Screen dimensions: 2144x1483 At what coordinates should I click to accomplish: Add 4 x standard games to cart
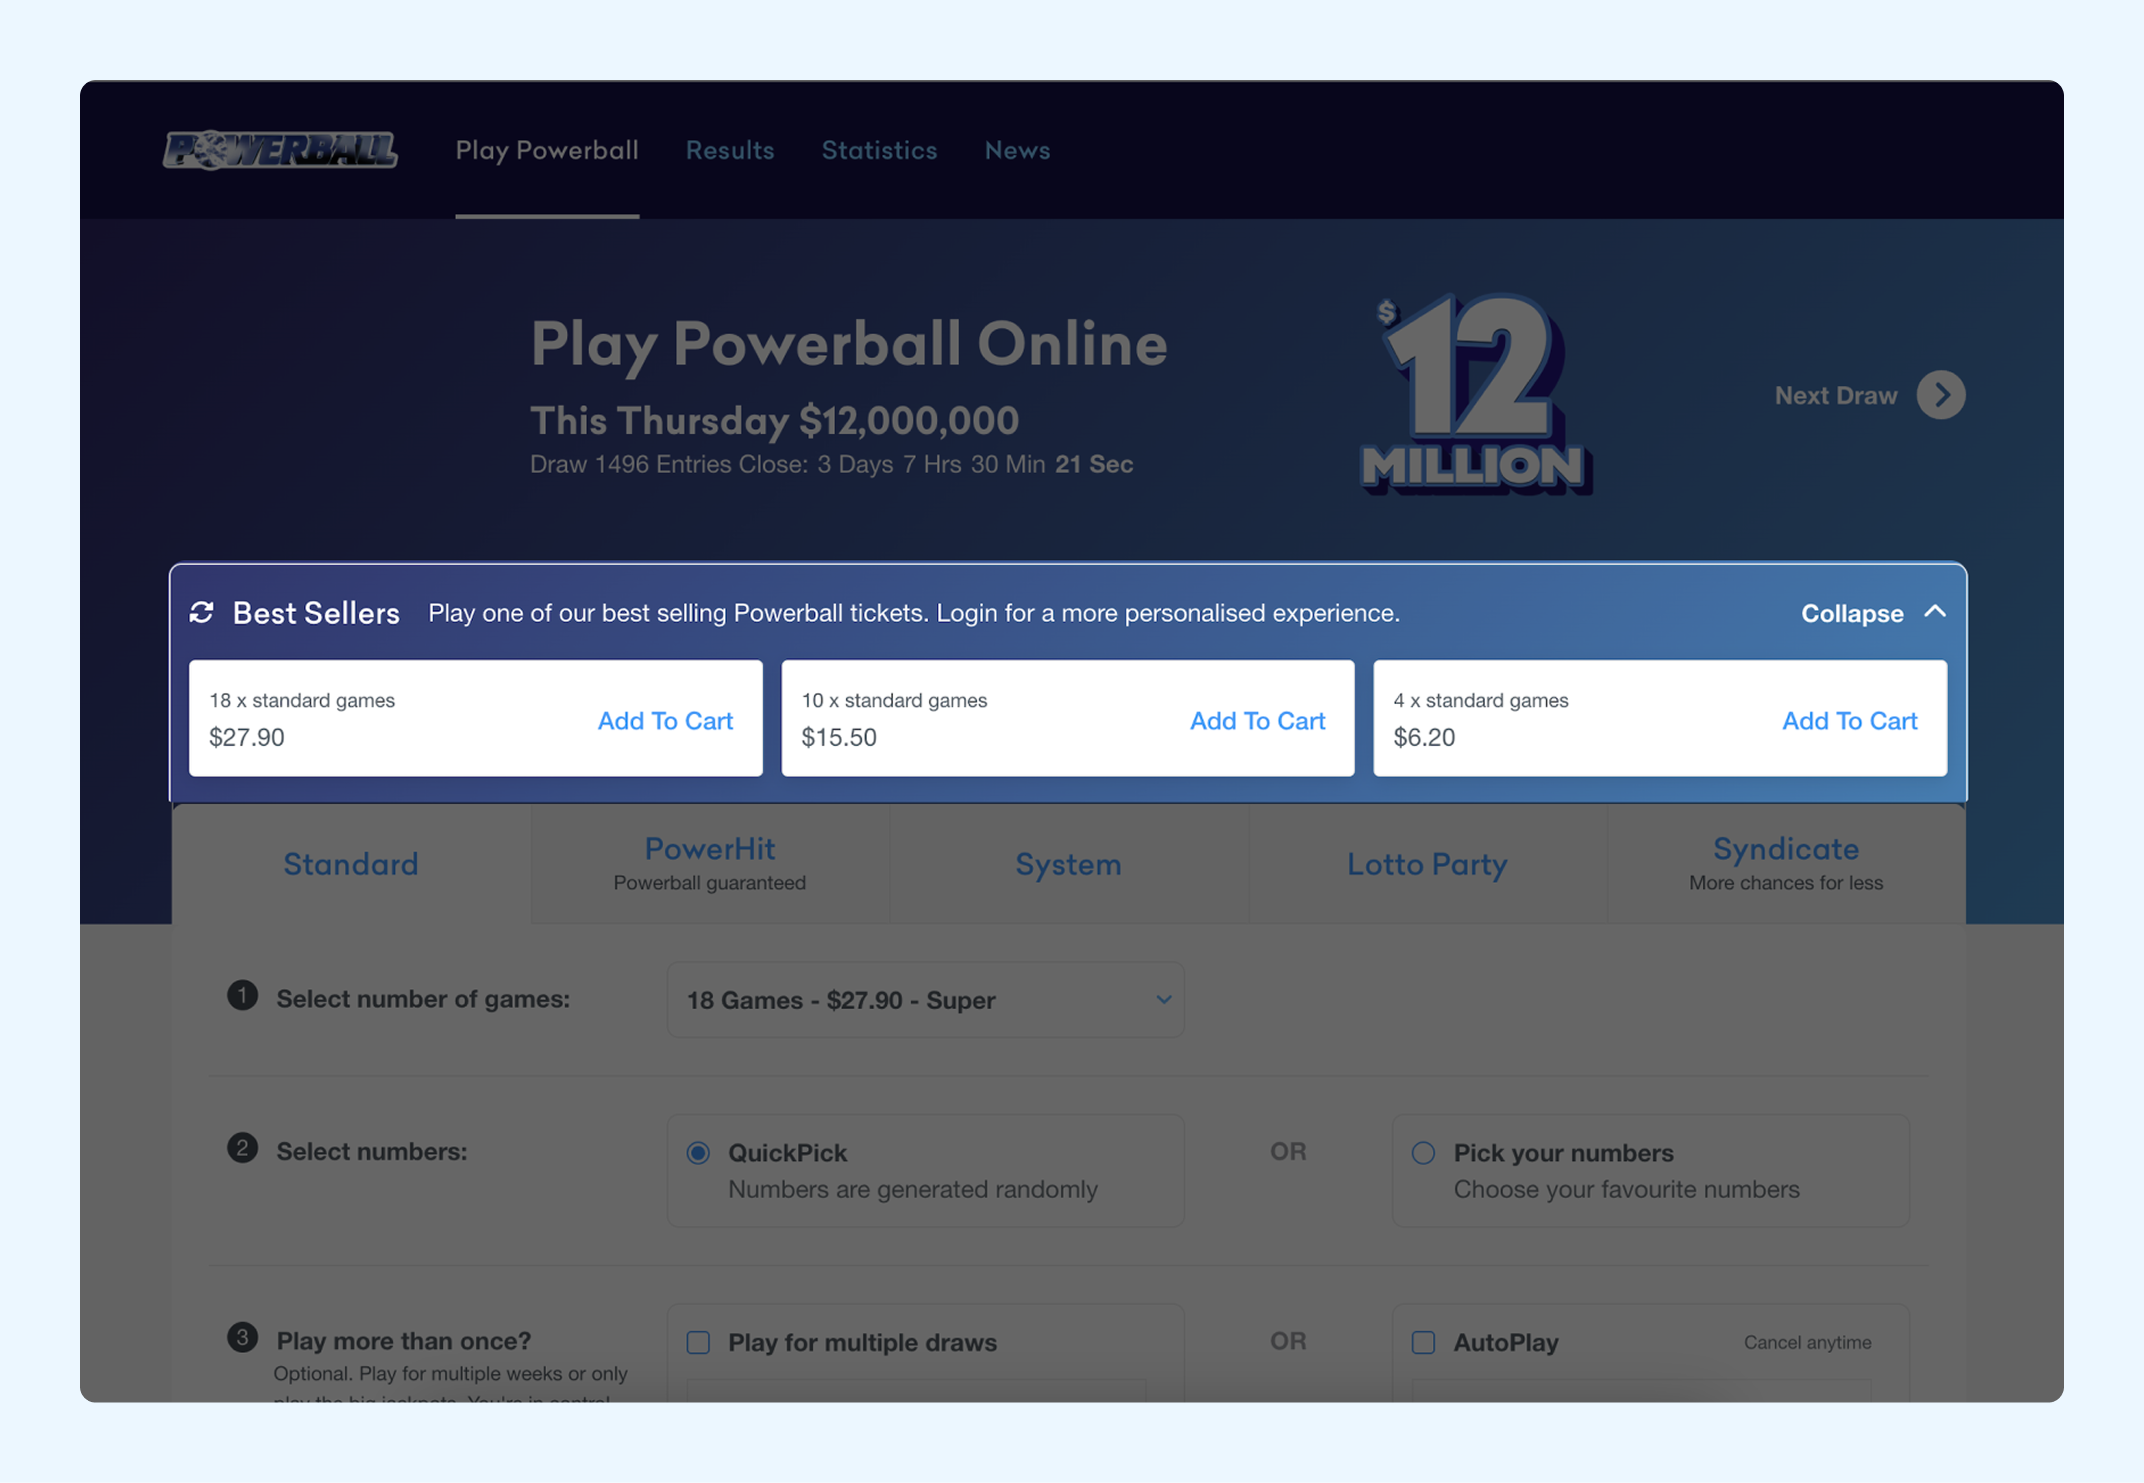(x=1849, y=720)
